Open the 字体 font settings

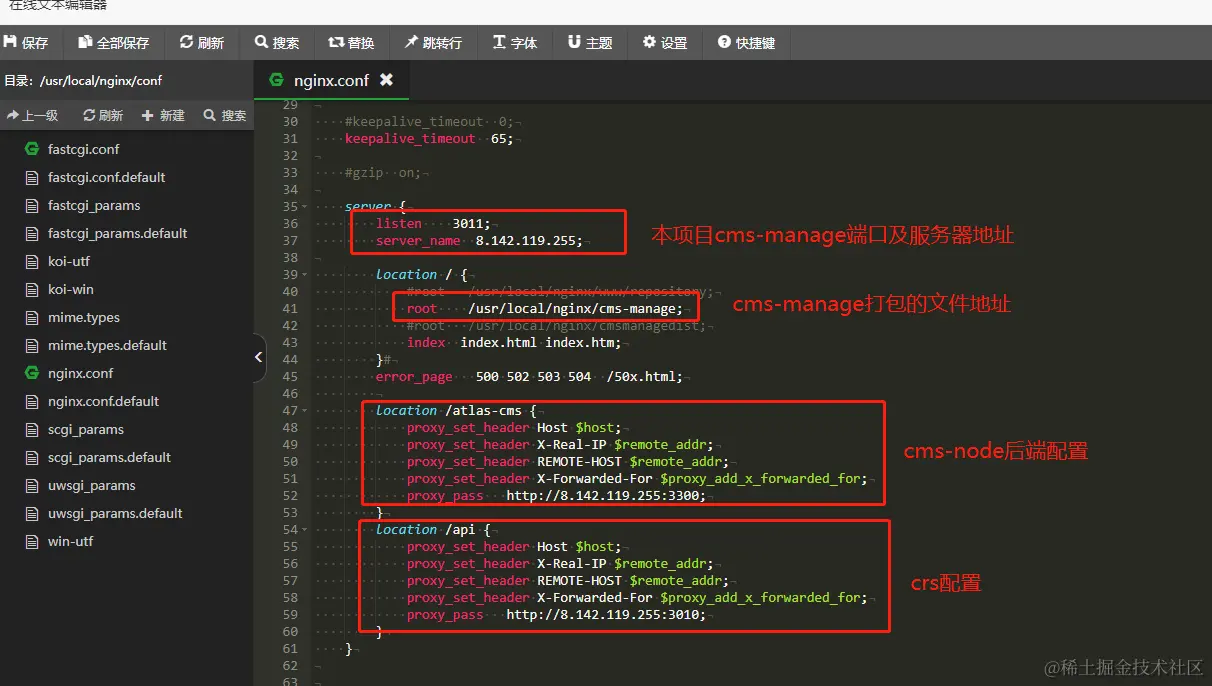(x=515, y=43)
